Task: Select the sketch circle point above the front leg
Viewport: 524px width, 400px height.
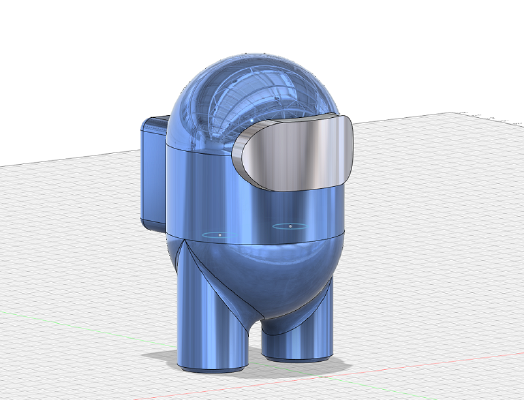Action: [220, 235]
